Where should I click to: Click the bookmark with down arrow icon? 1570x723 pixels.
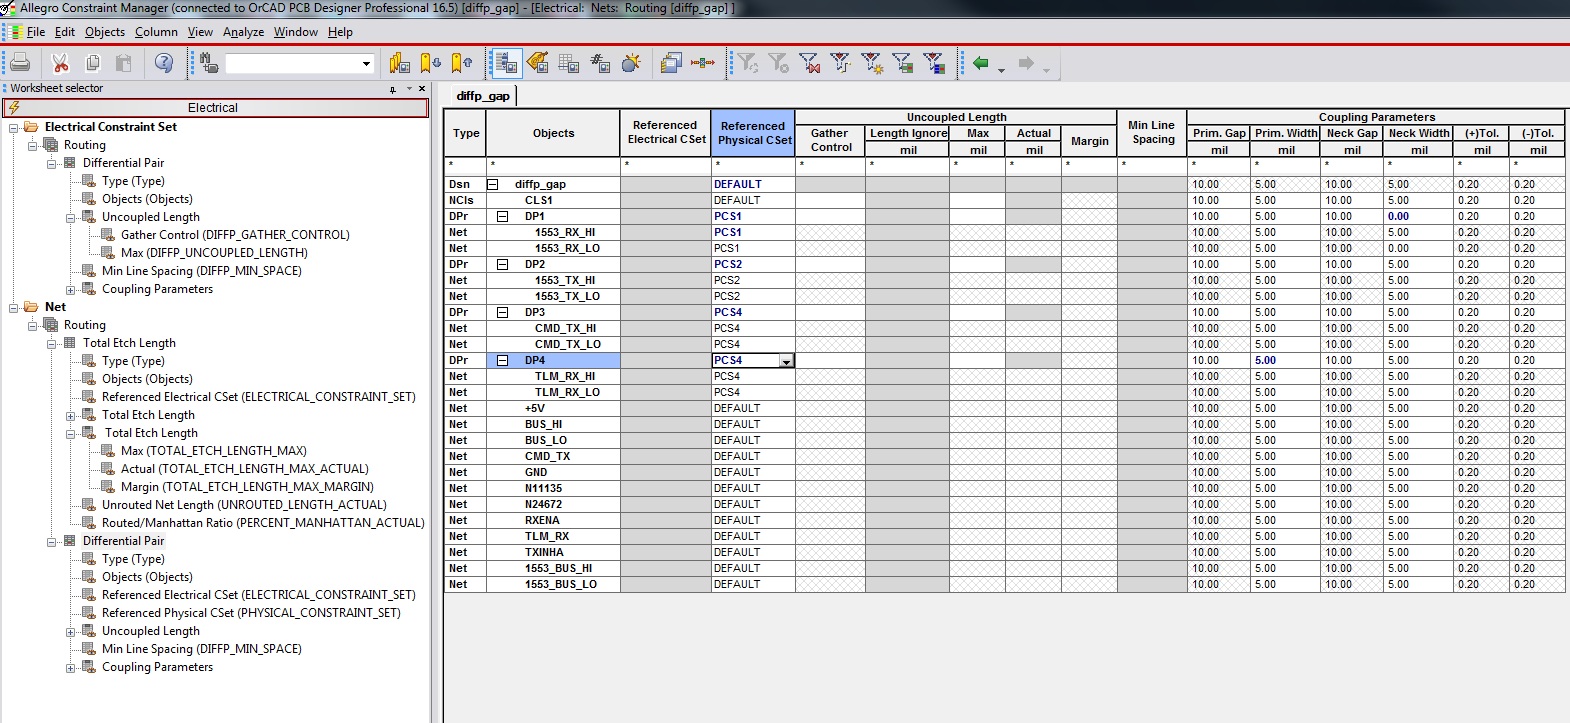click(430, 64)
